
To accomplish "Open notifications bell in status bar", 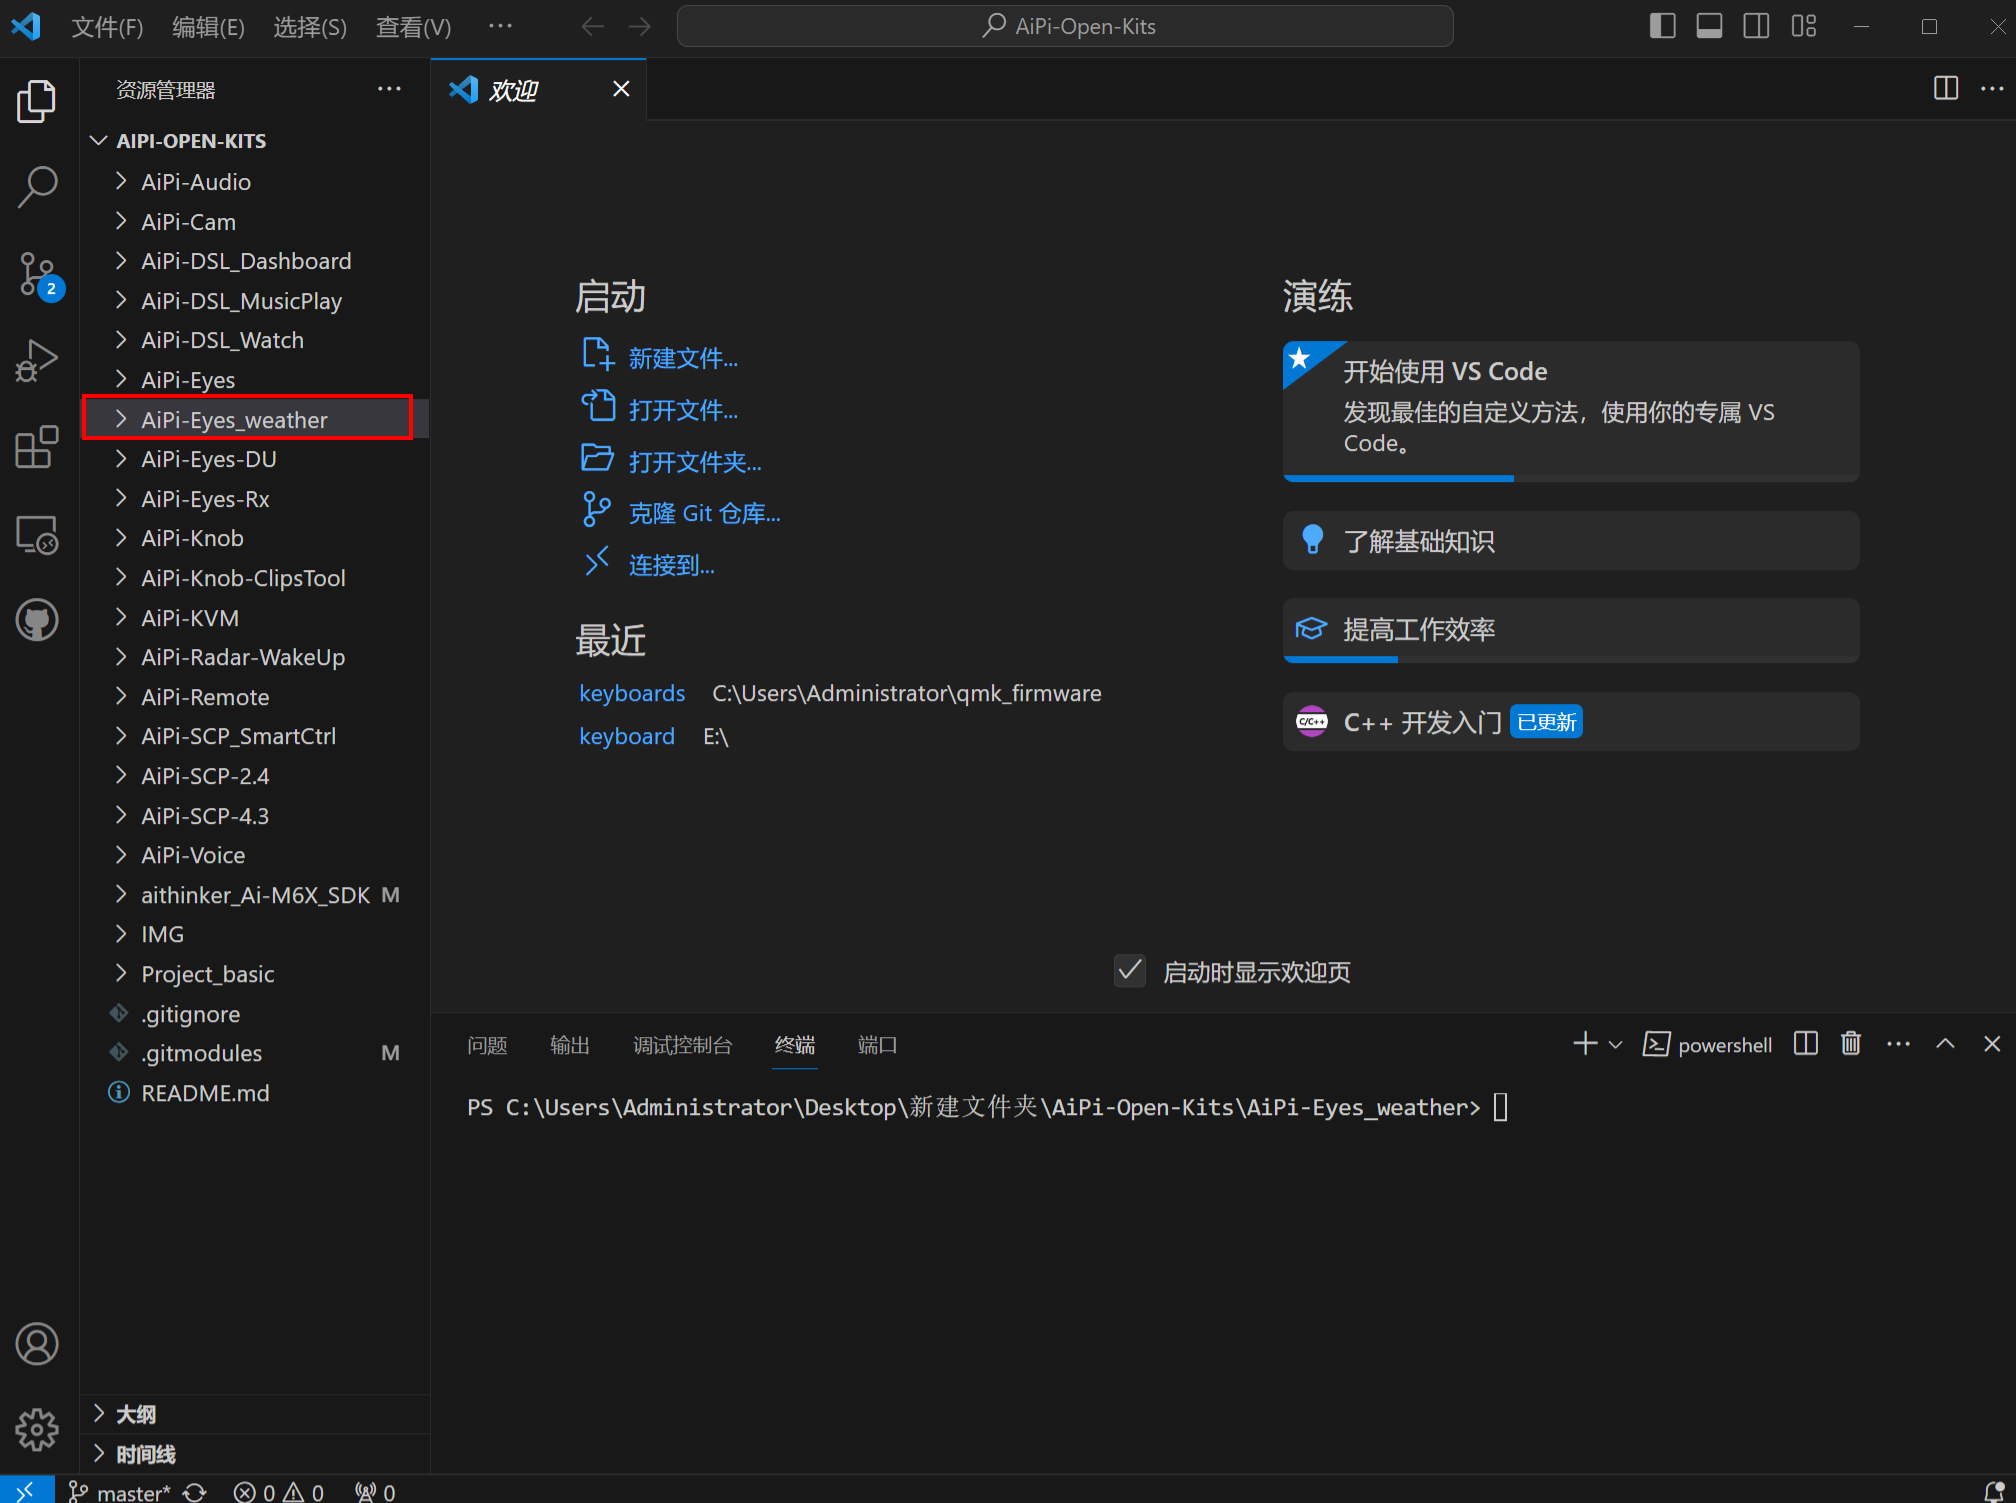I will pyautogui.click(x=1993, y=1491).
